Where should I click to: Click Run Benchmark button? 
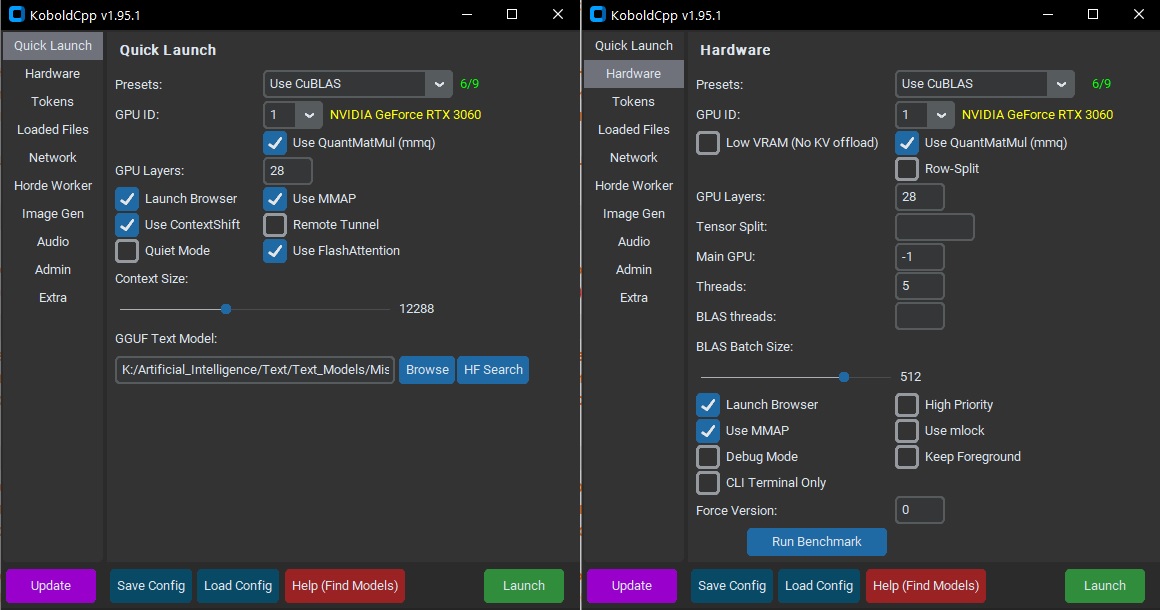point(817,542)
